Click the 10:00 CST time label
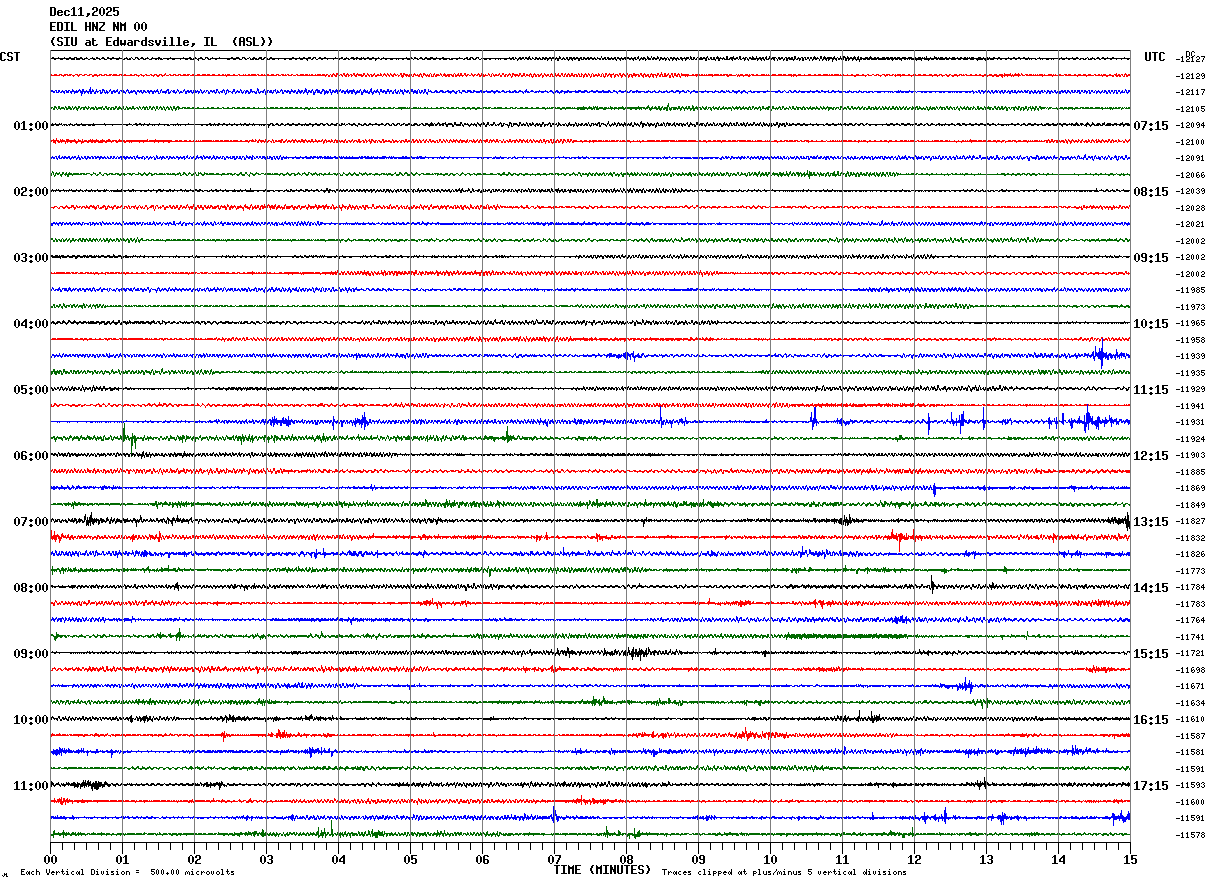The width and height of the screenshot is (1210, 886). (31, 720)
